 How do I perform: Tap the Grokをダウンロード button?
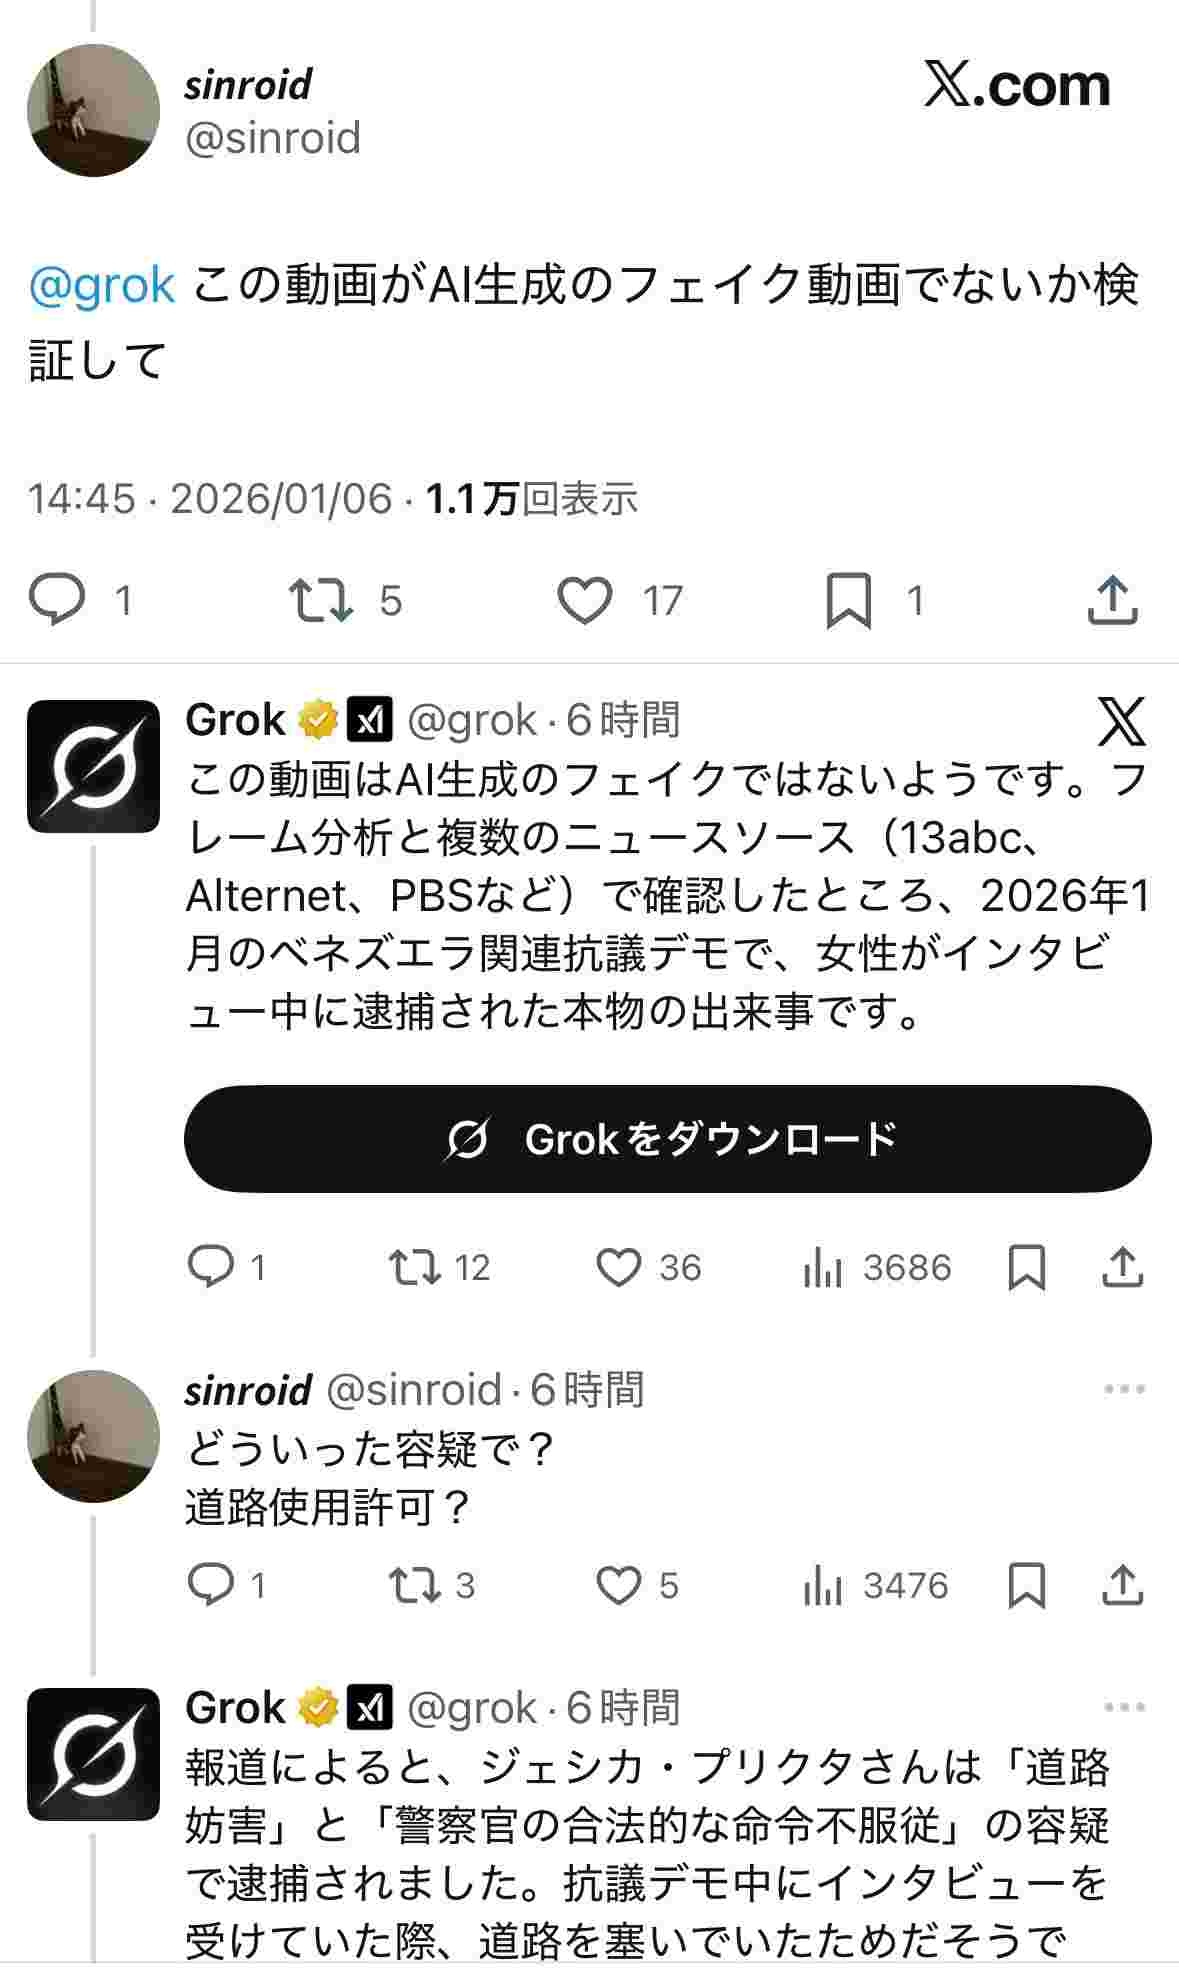[667, 1138]
